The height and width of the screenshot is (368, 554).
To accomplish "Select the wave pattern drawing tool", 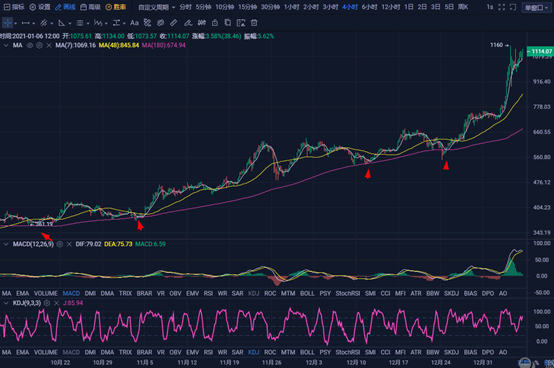I will click(x=98, y=23).
